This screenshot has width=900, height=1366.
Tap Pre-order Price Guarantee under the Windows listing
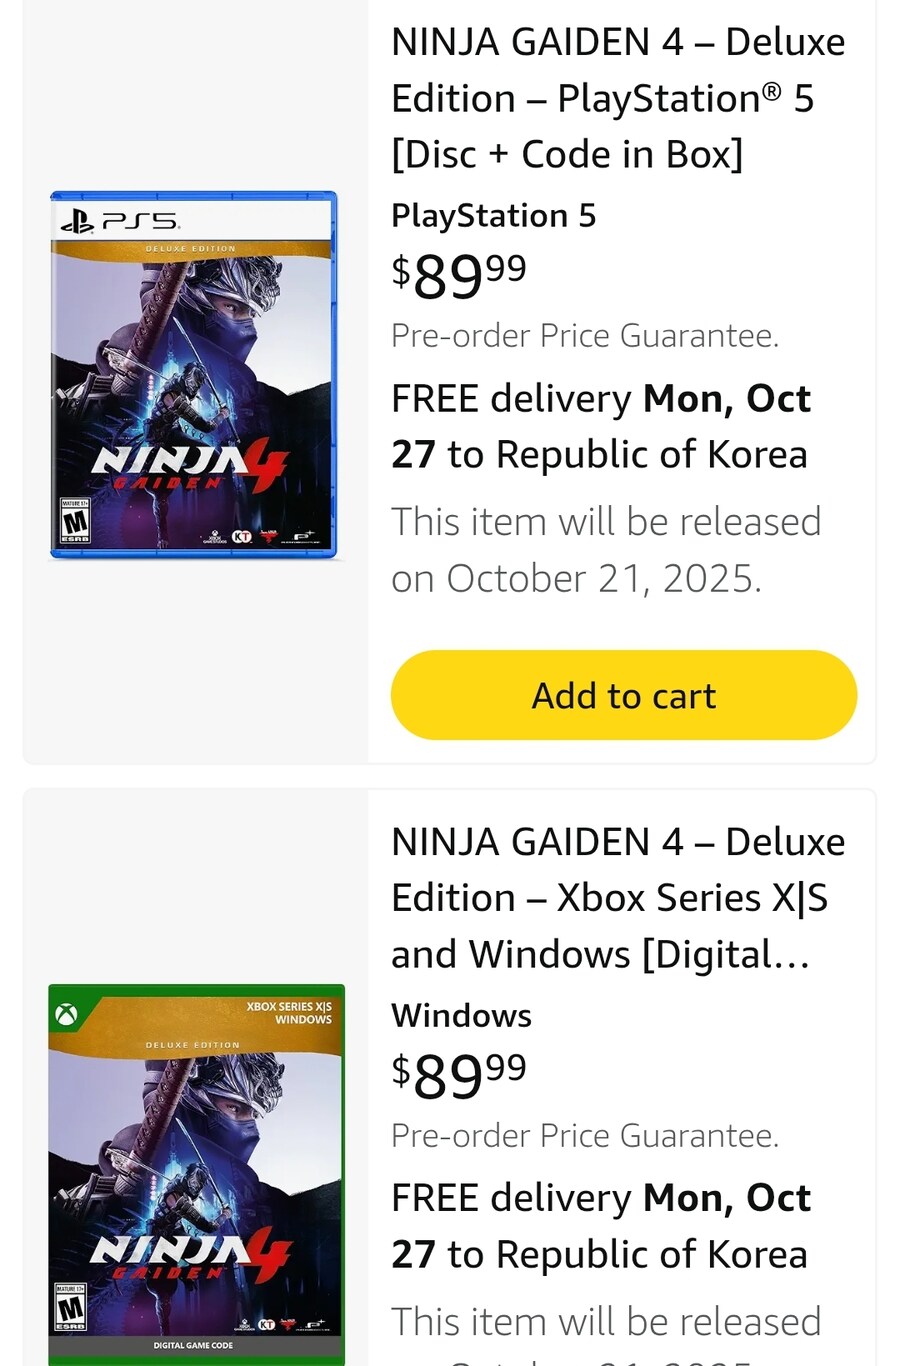(585, 1136)
